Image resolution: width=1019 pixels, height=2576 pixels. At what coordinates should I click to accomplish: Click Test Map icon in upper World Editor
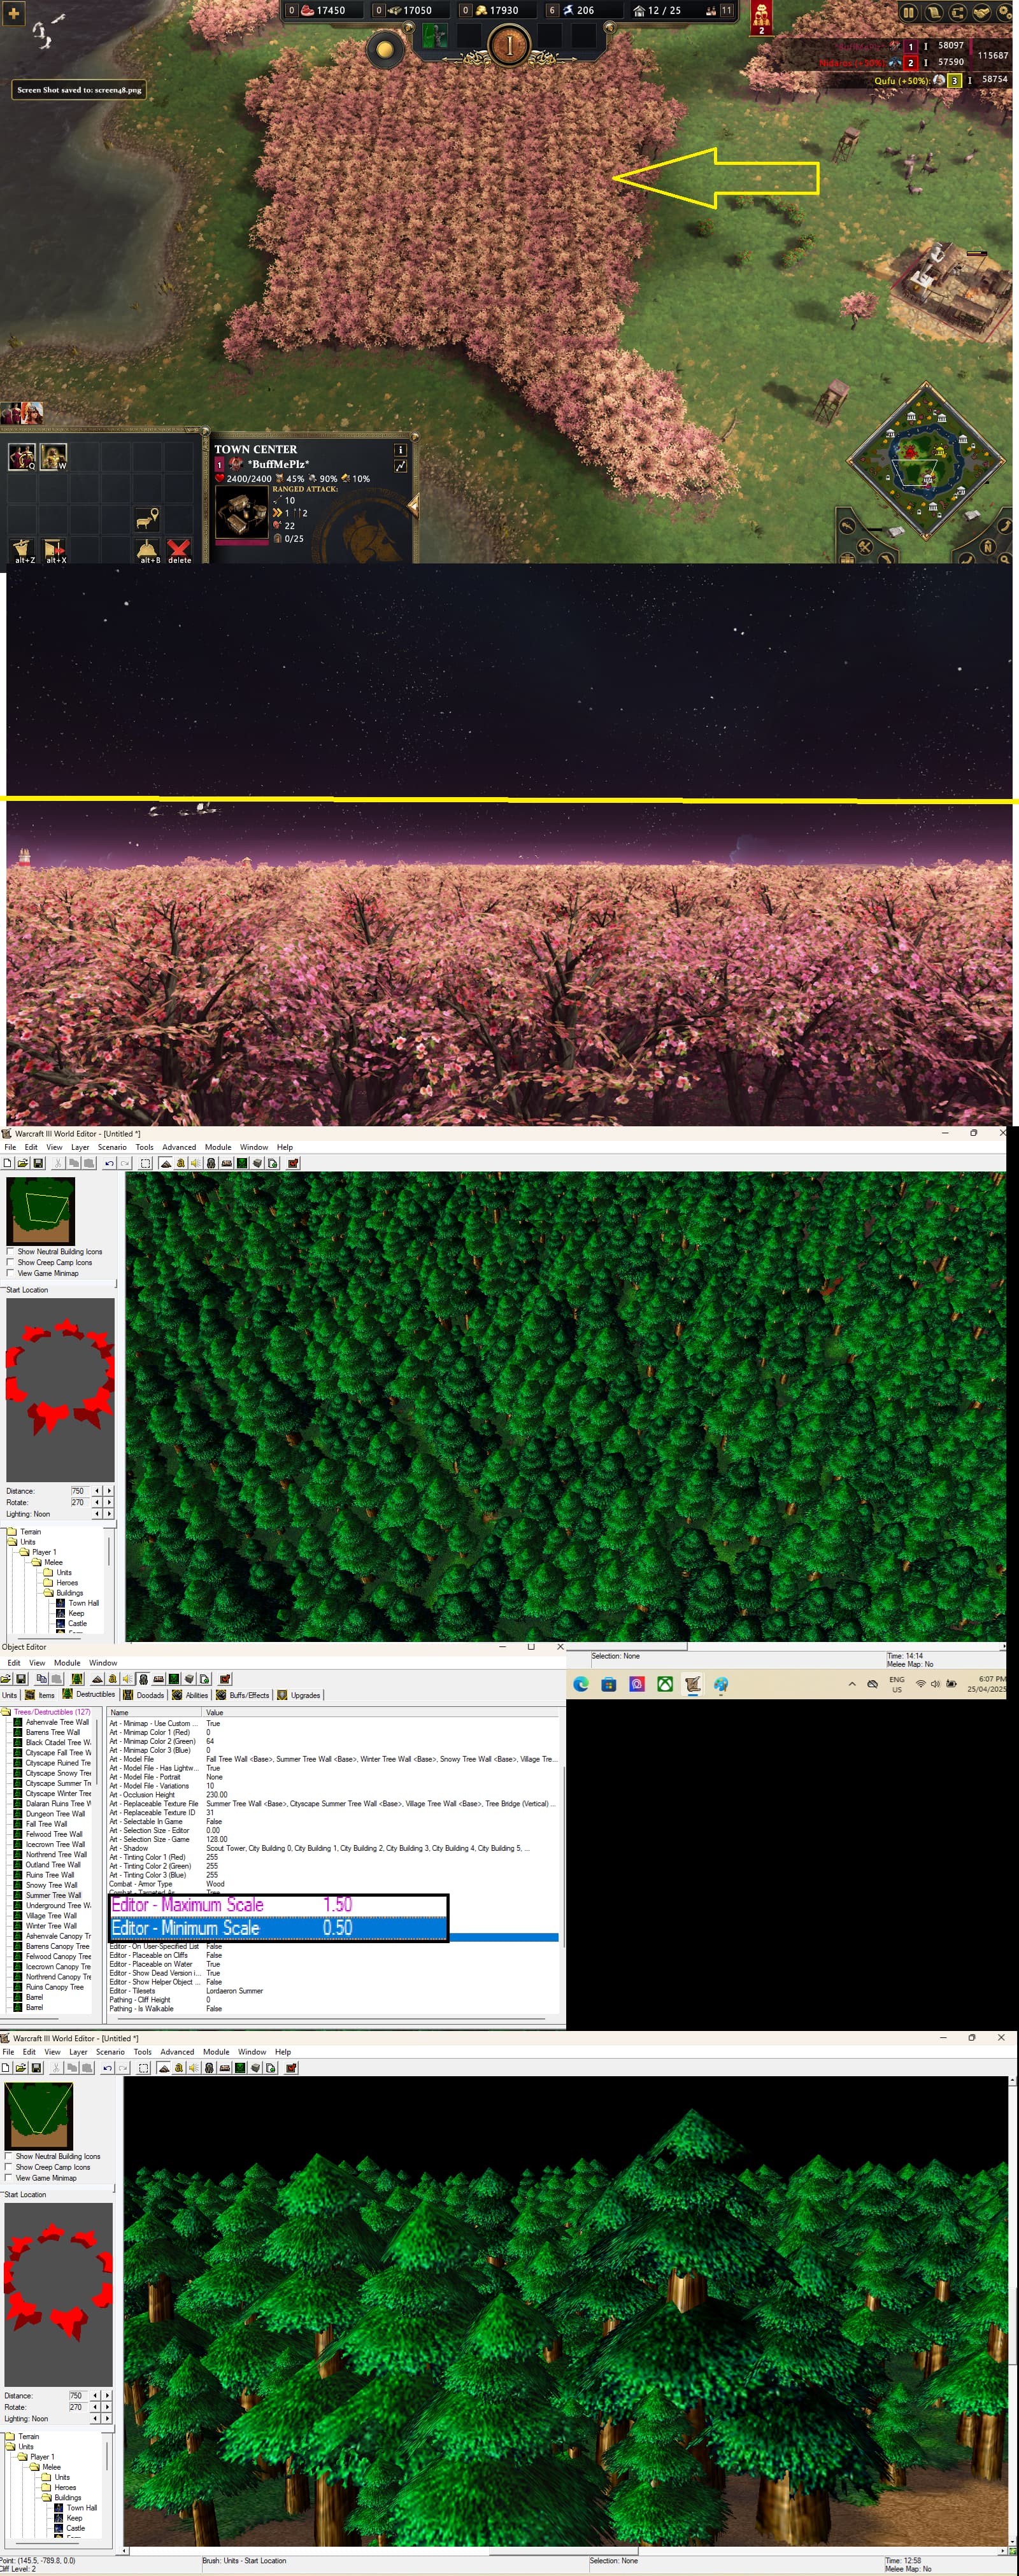[x=293, y=1163]
